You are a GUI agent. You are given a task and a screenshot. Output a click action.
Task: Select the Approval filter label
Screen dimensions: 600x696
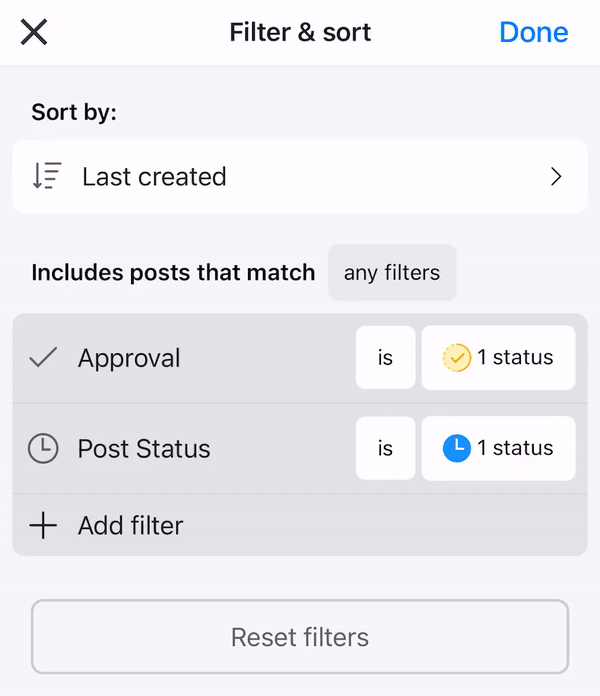click(129, 358)
